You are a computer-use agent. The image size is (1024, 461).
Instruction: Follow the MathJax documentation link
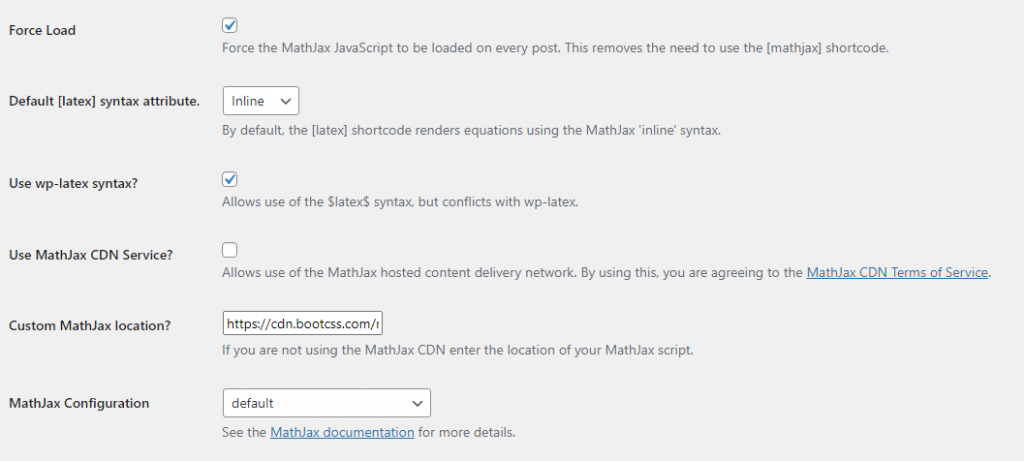point(342,432)
